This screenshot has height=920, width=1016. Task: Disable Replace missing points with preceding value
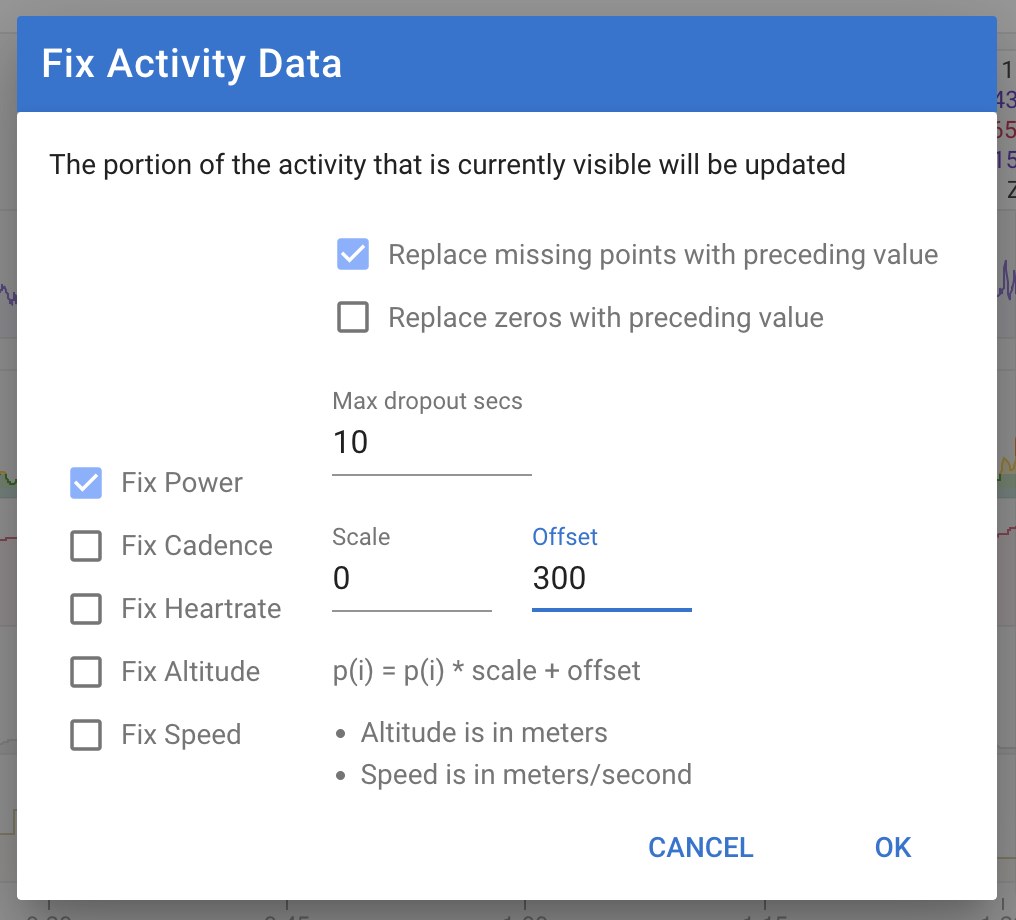[x=352, y=254]
